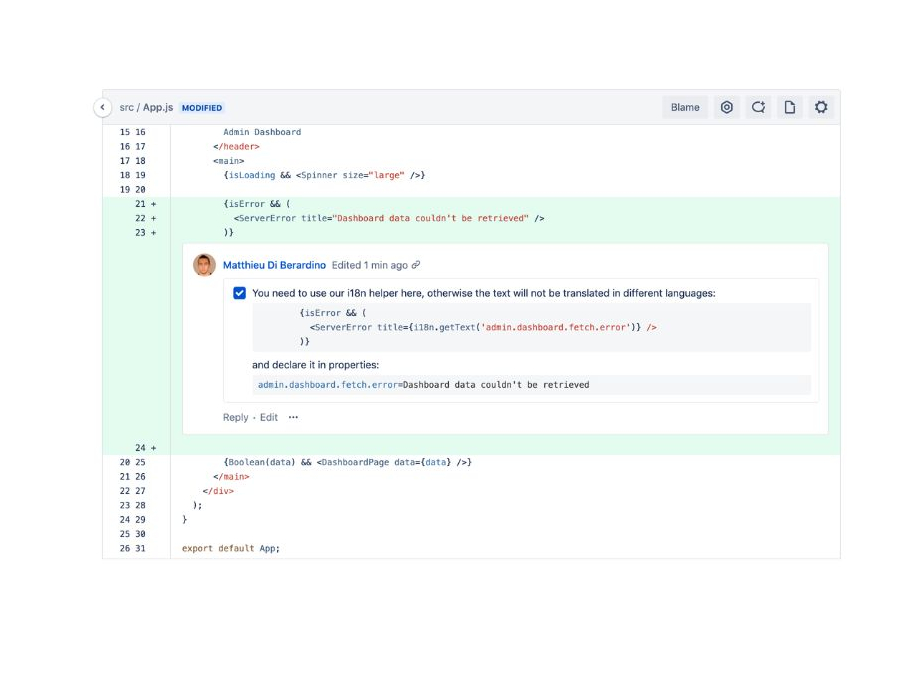Open diff settings gear icon
907x678 pixels.
coord(821,107)
